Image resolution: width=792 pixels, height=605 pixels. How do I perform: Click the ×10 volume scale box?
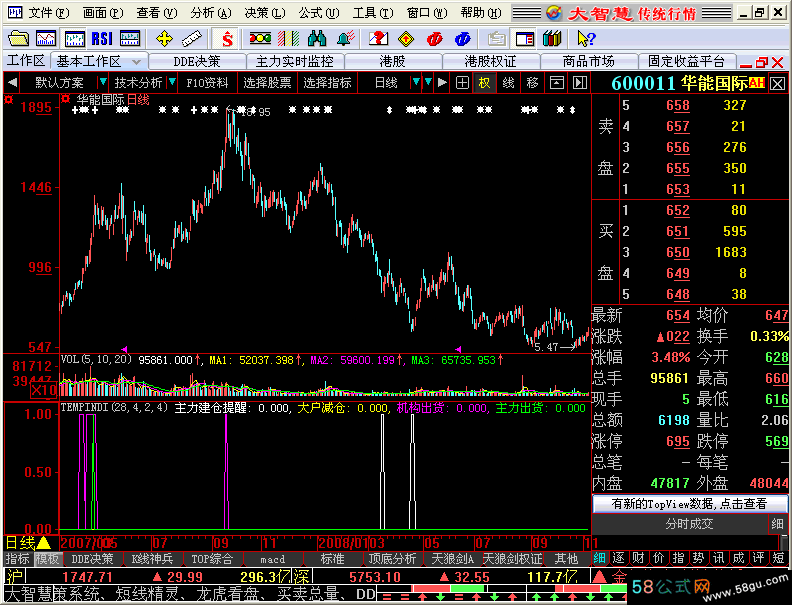[x=43, y=390]
